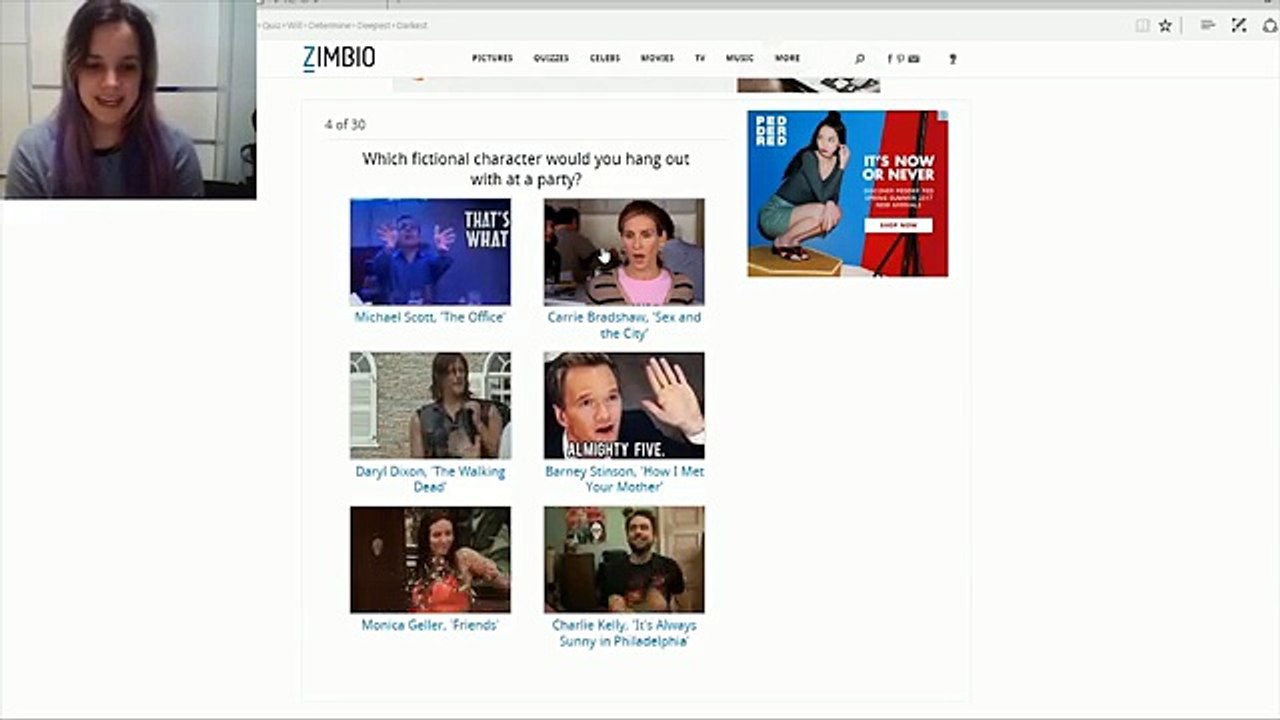Open the browser web note icon
Screen dimensions: 1280x720
coord(1239,25)
